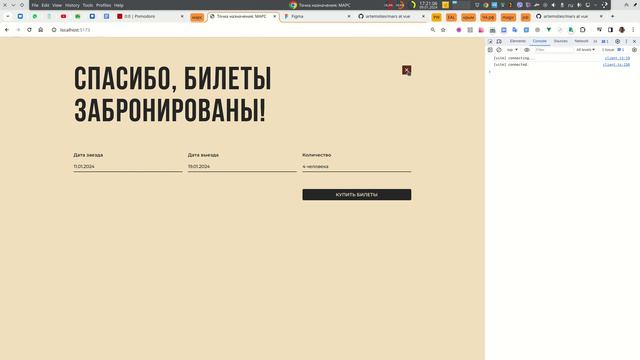Go back with the browser back arrow
Screen dimensions: 640x360
7,30
